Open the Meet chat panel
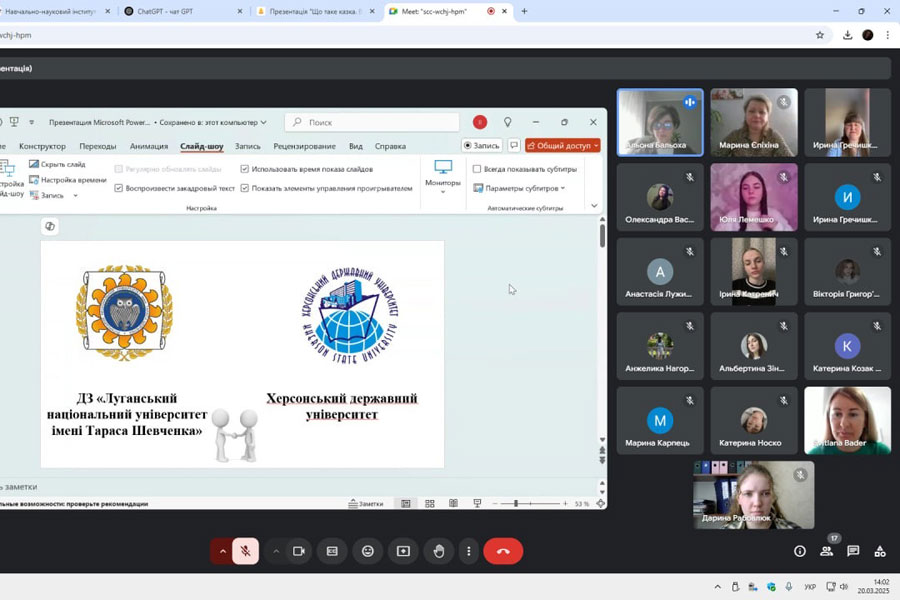 (x=853, y=551)
